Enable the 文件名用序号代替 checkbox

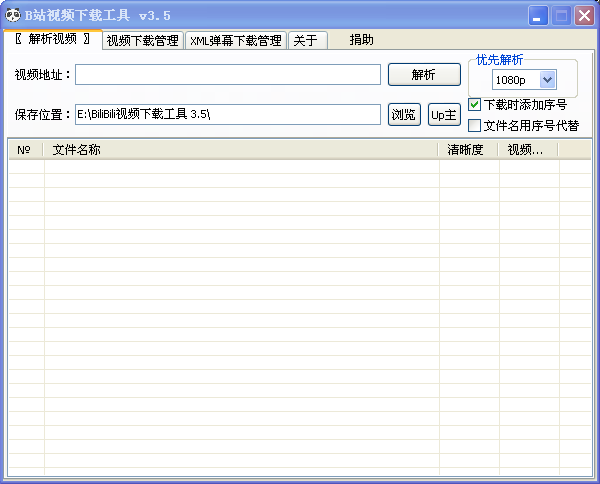point(474,125)
